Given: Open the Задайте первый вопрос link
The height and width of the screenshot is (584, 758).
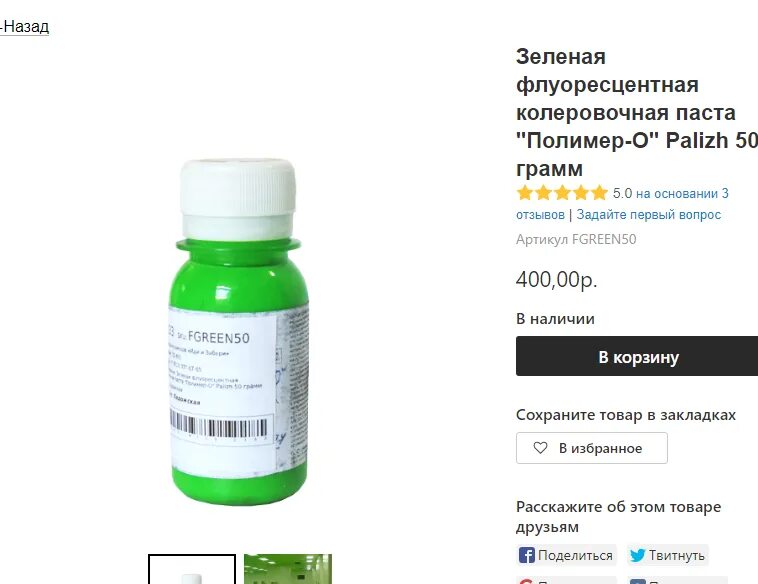Looking at the screenshot, I should pyautogui.click(x=649, y=215).
